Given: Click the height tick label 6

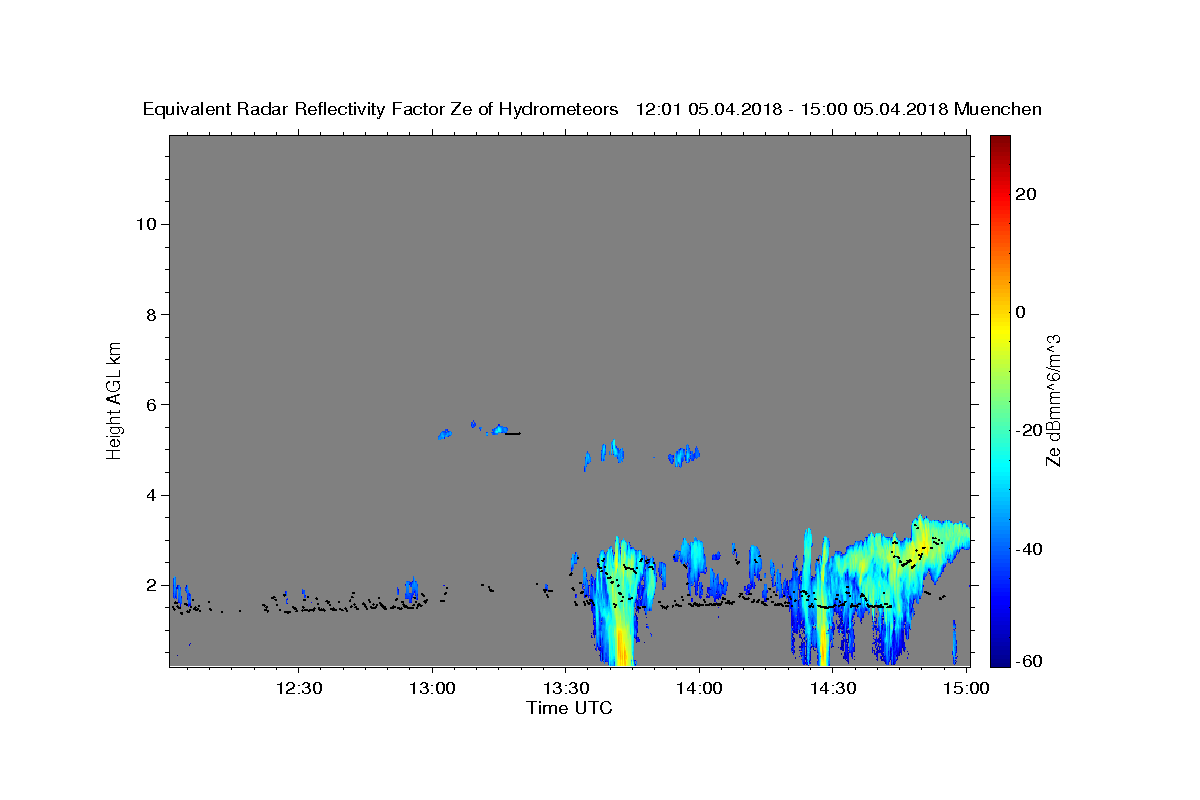Looking at the screenshot, I should point(150,405).
